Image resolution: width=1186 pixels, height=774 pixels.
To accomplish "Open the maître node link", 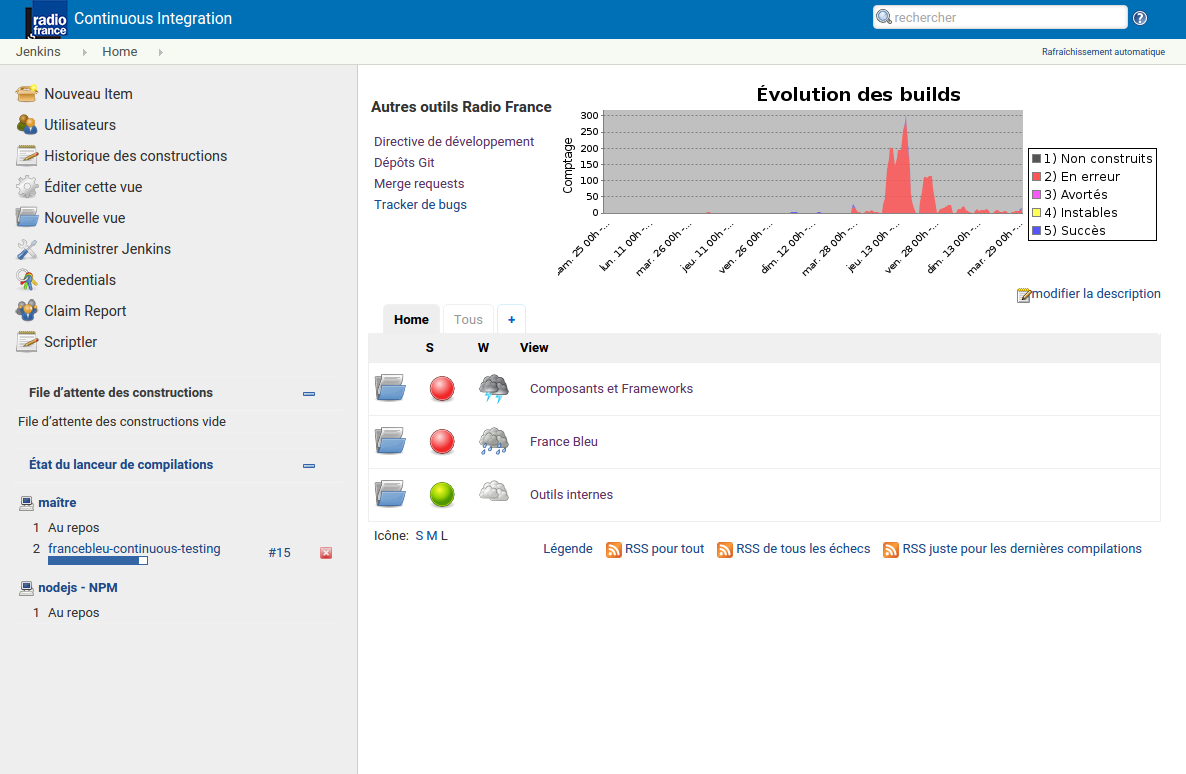I will 57,502.
